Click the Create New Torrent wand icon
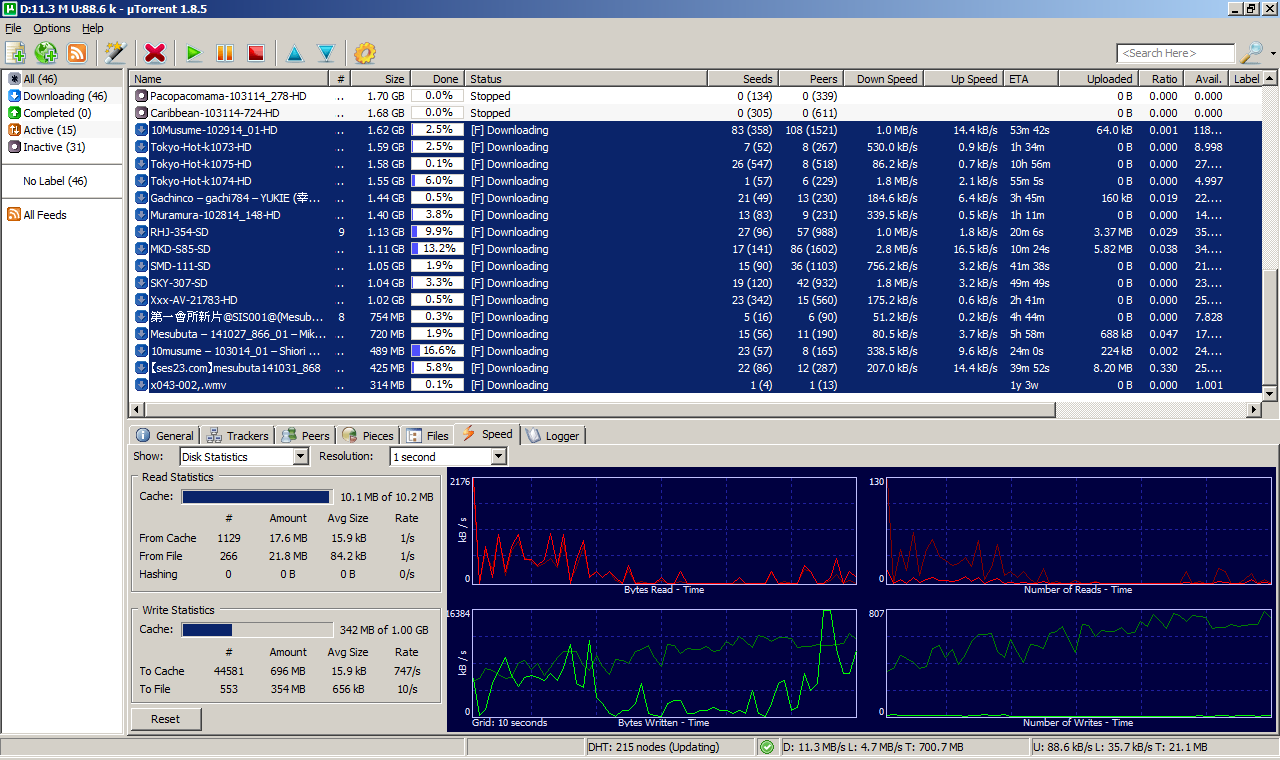This screenshot has width=1280, height=760. [x=116, y=53]
